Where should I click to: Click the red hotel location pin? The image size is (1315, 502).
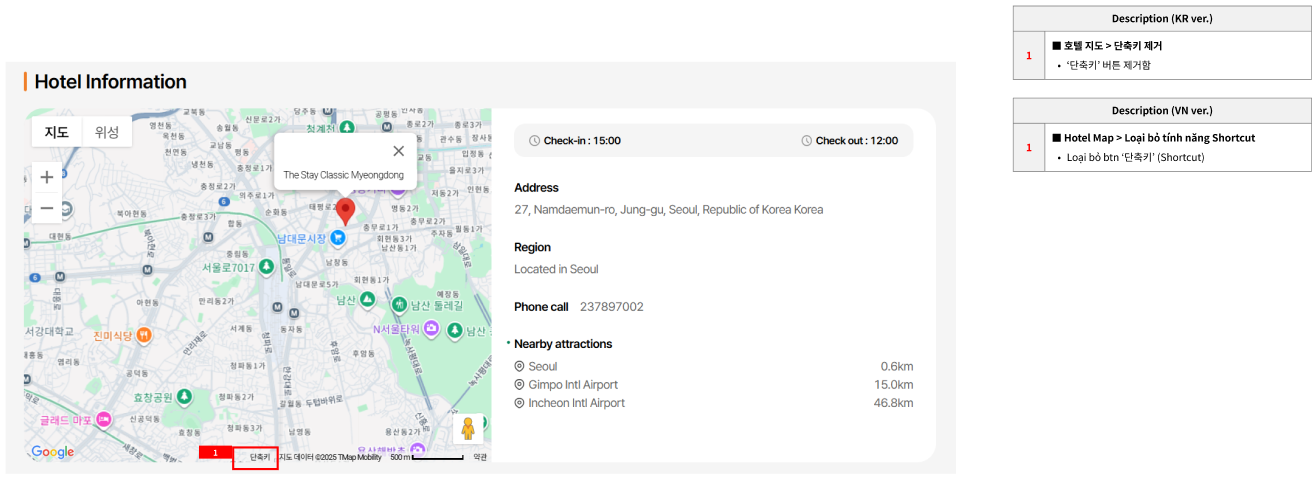(x=345, y=210)
